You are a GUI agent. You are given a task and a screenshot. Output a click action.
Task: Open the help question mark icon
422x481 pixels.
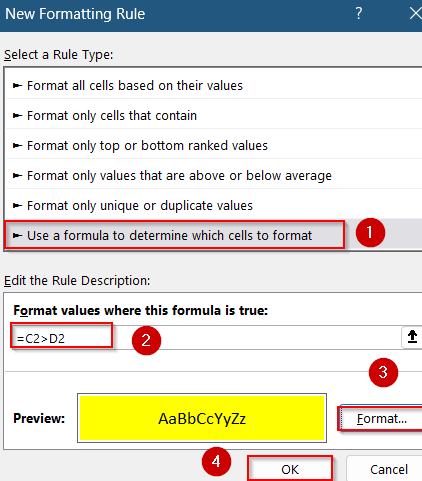pyautogui.click(x=359, y=14)
